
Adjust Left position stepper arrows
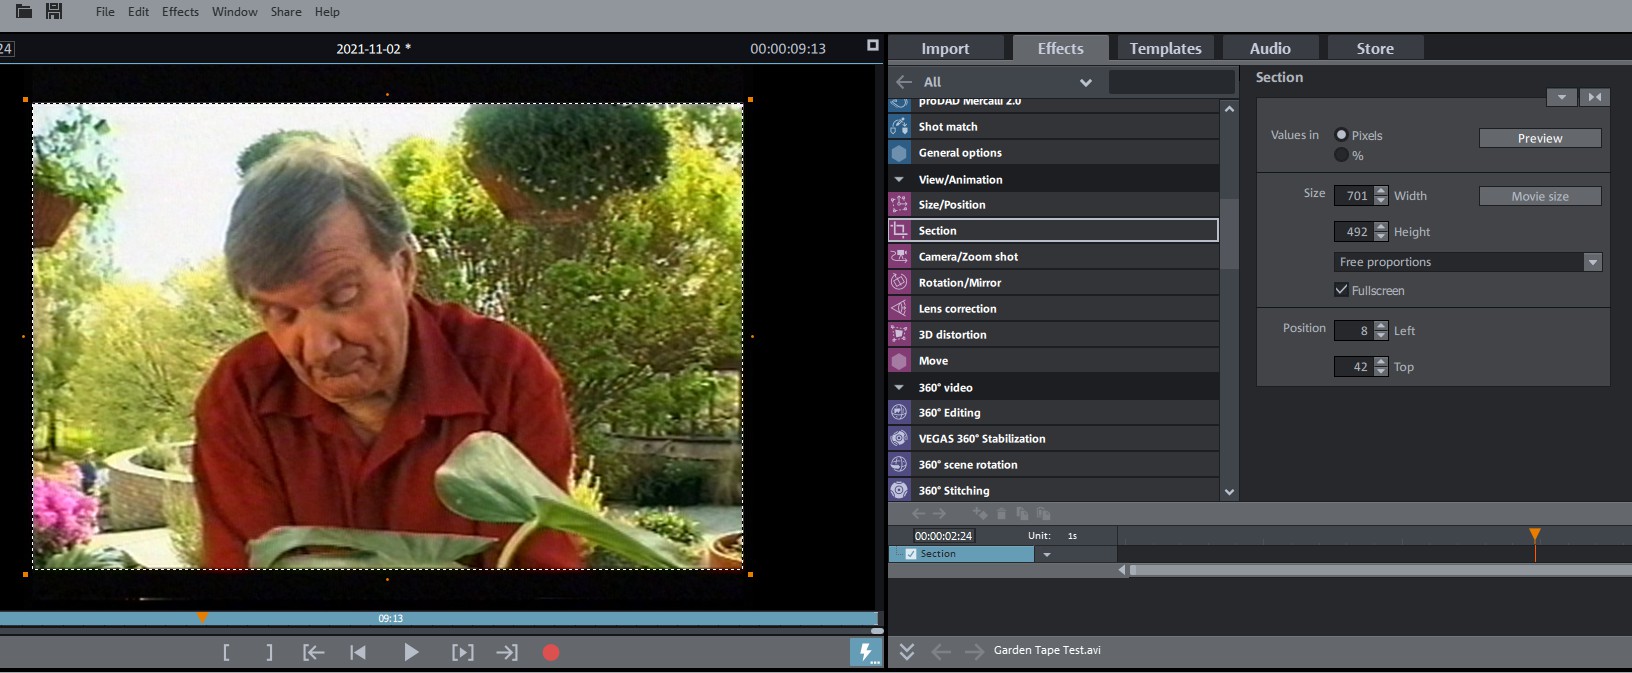[1381, 331]
